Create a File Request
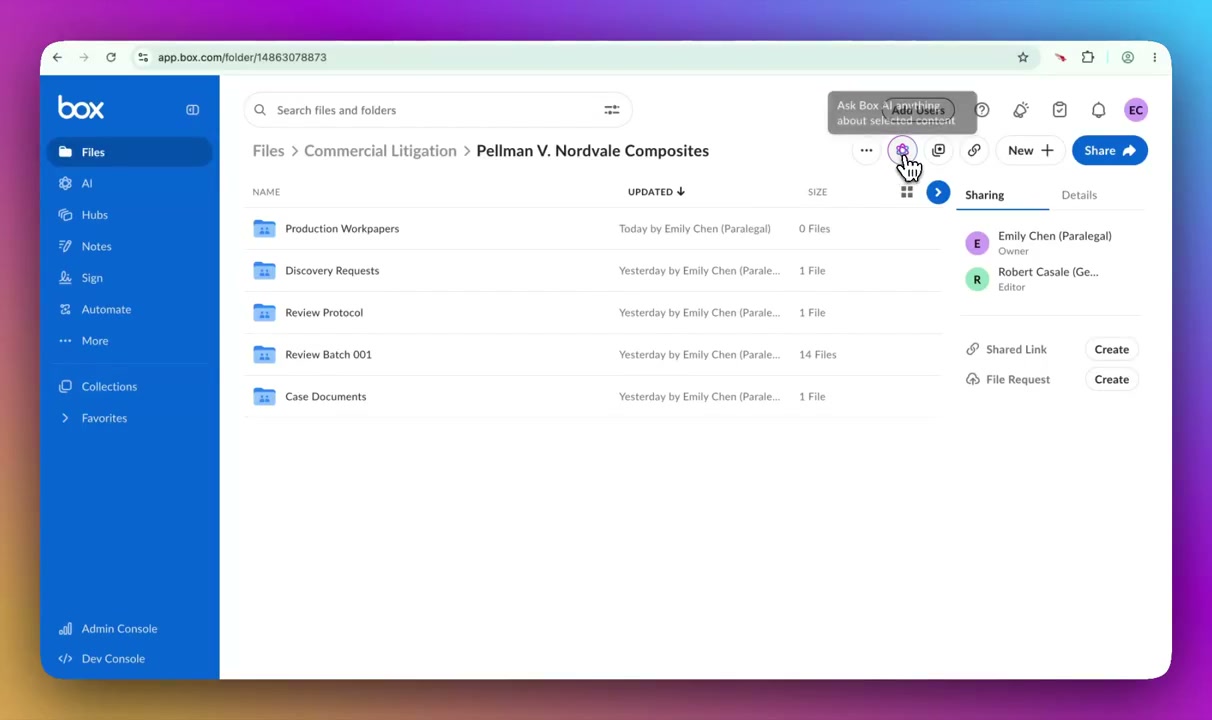1212x720 pixels. [x=1111, y=380]
